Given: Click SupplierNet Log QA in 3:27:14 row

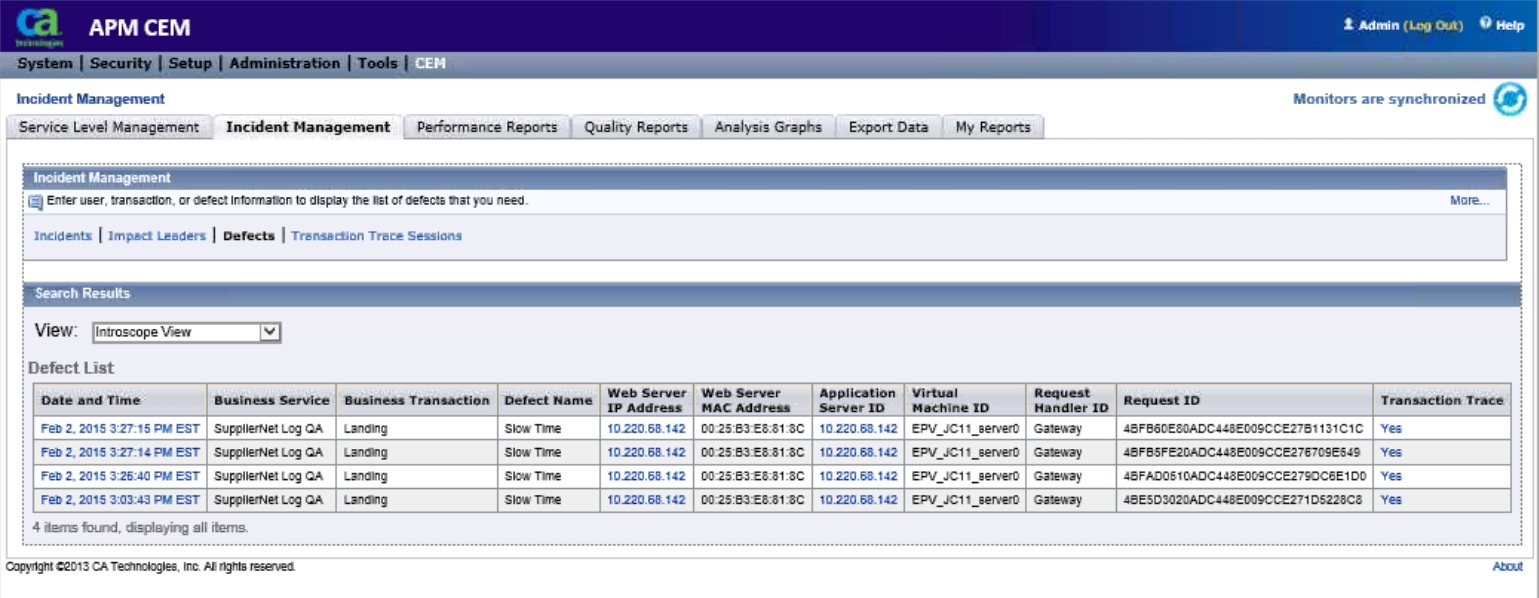Looking at the screenshot, I should pyautogui.click(x=268, y=452).
